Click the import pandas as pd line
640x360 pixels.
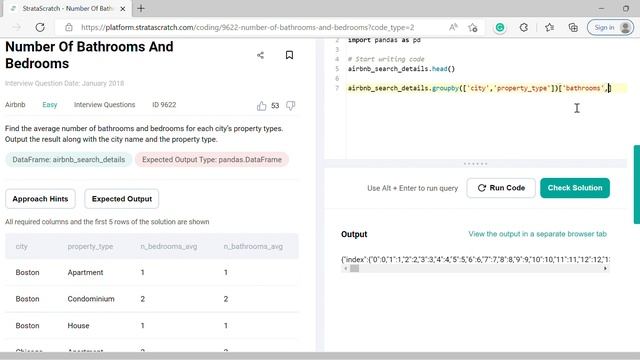(384, 40)
